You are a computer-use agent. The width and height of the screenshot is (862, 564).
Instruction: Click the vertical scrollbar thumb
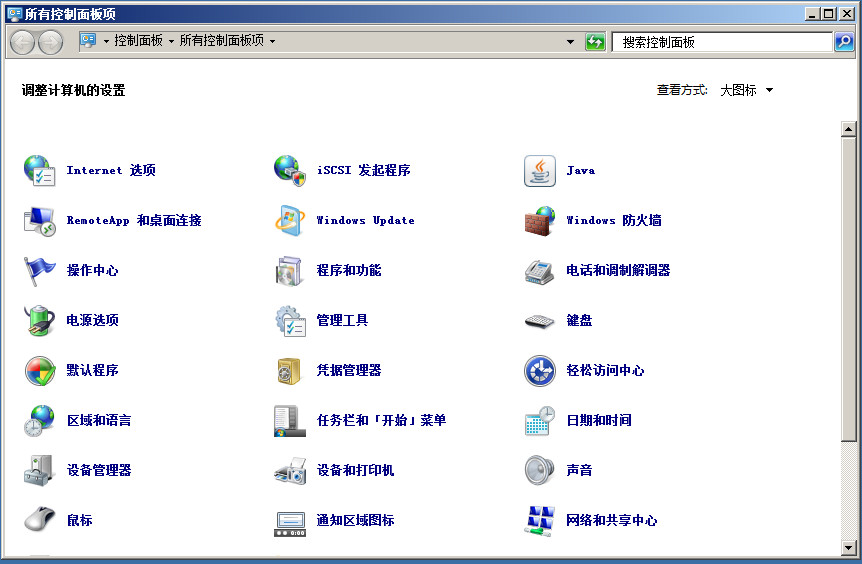[x=848, y=289]
